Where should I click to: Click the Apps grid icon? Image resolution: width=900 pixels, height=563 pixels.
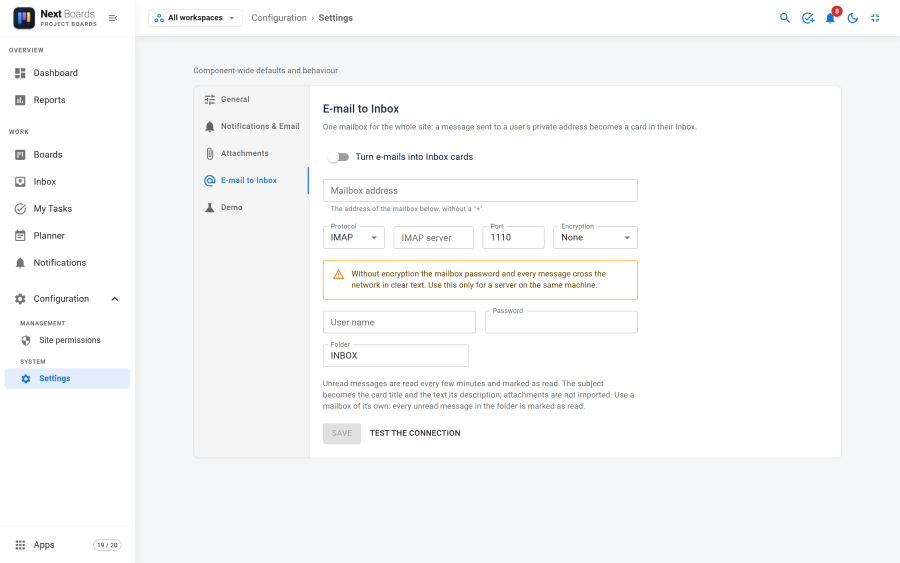[20, 545]
